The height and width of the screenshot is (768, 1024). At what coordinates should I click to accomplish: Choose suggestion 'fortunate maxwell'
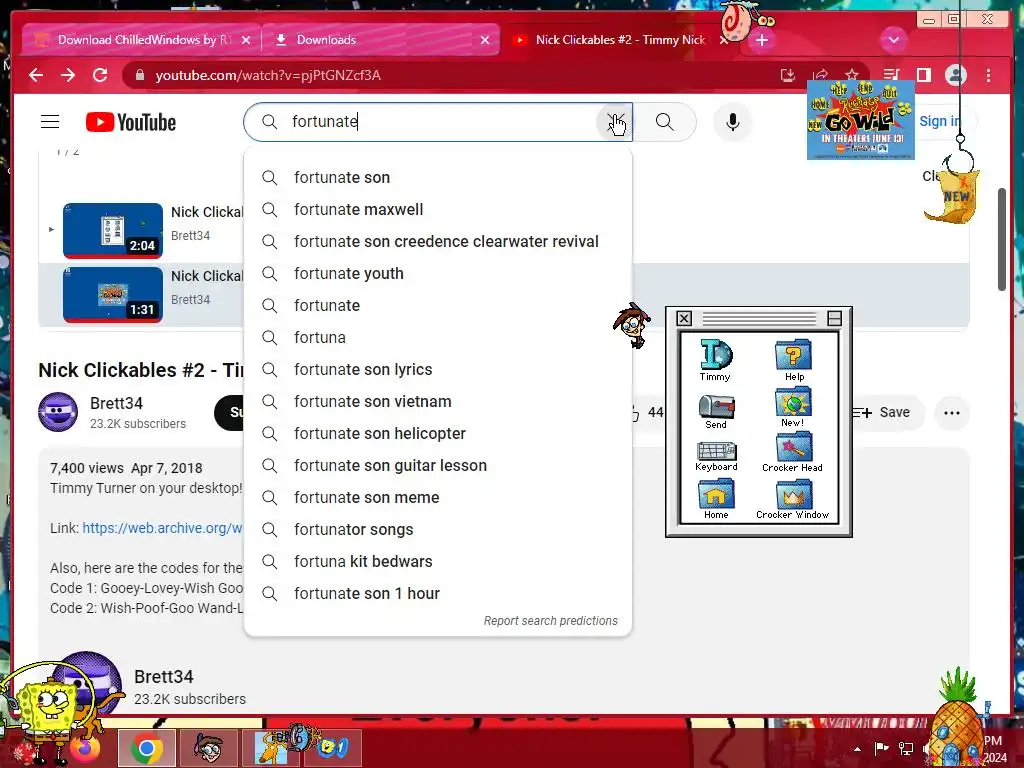click(x=438, y=210)
